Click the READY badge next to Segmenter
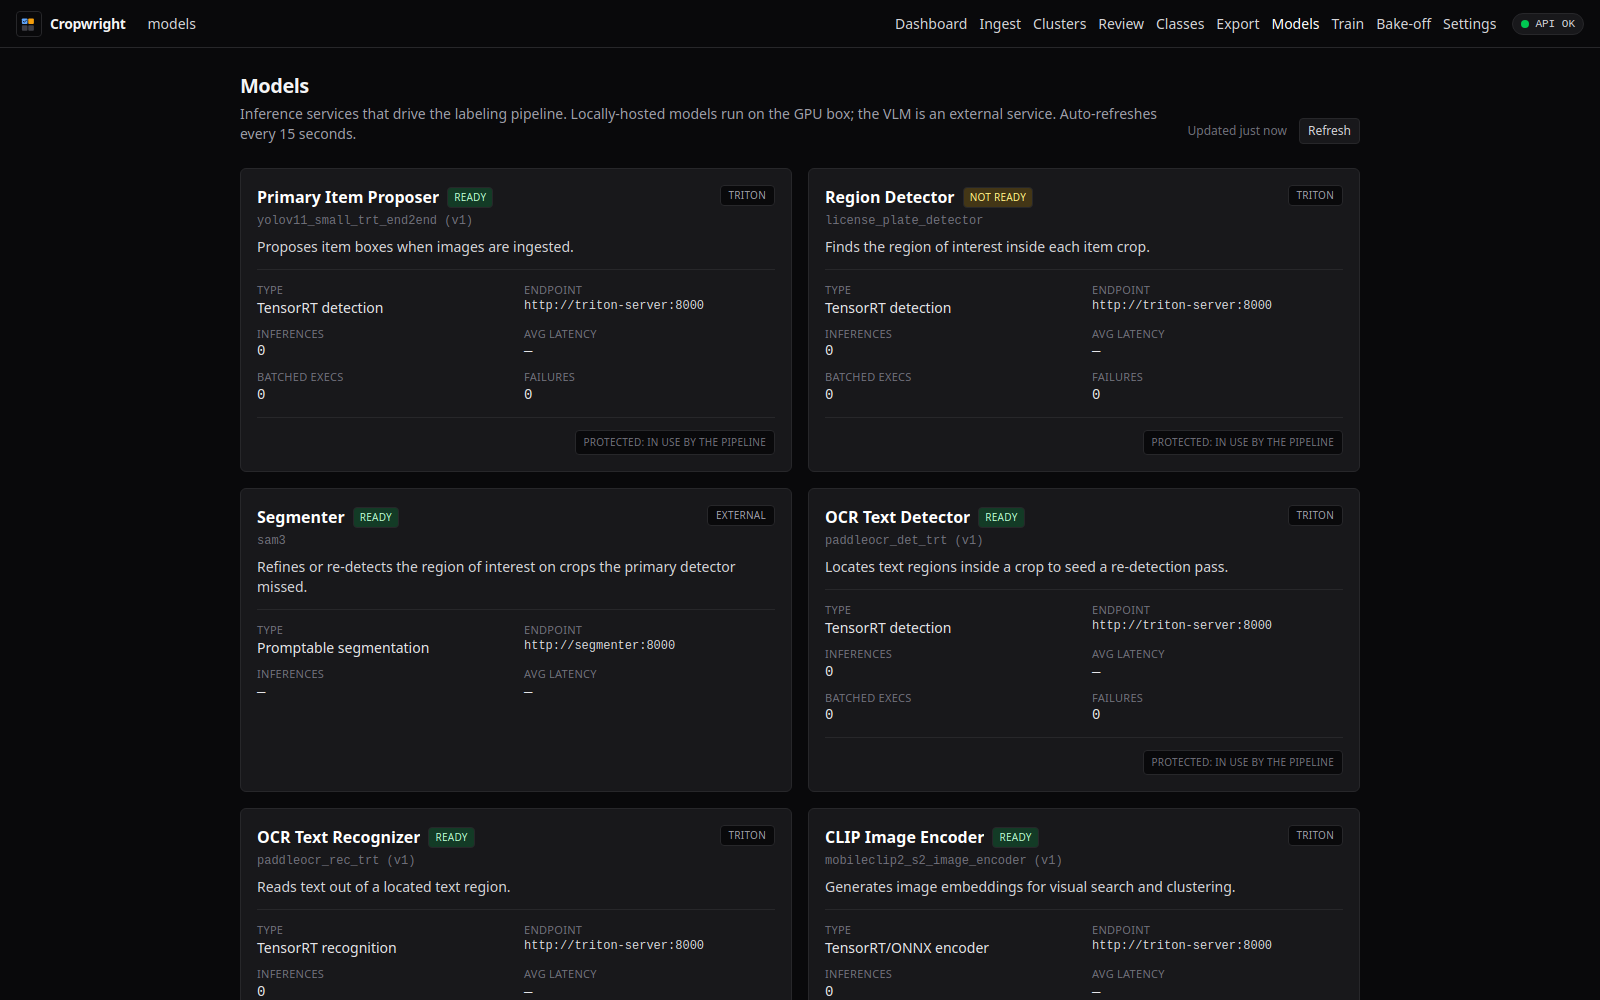This screenshot has height=1000, width=1600. click(376, 518)
